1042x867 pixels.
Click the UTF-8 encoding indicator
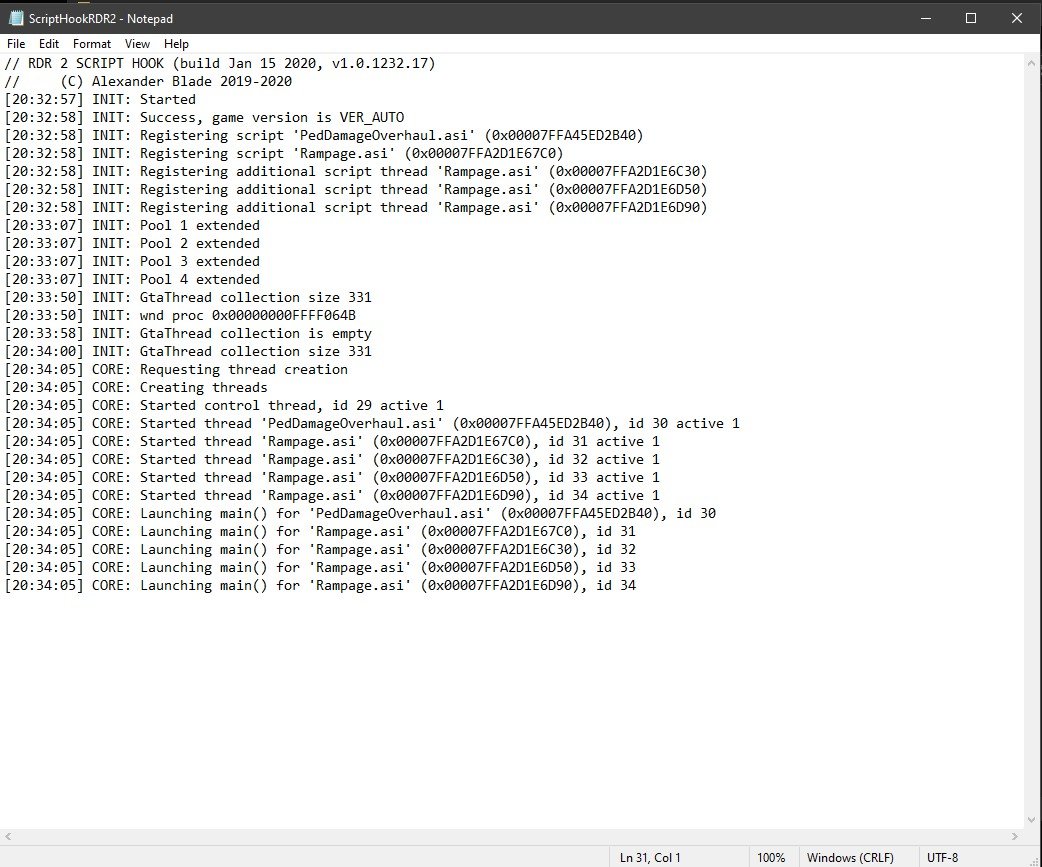pos(943,857)
